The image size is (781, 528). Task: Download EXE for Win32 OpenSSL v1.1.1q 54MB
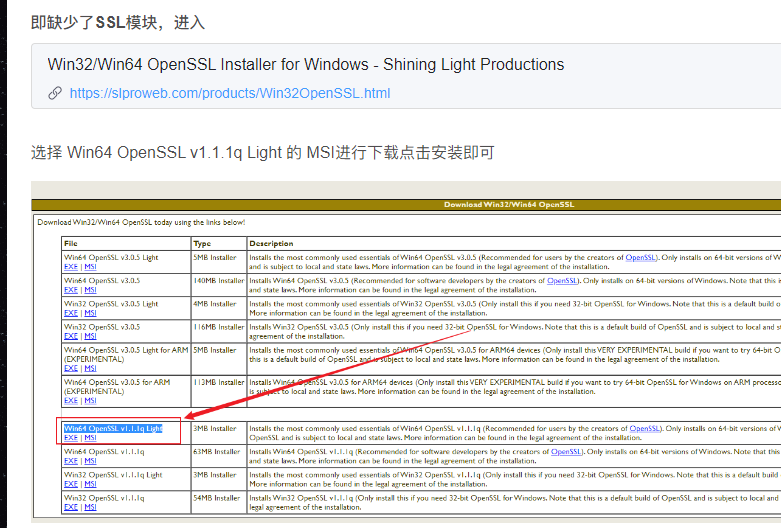tap(71, 507)
